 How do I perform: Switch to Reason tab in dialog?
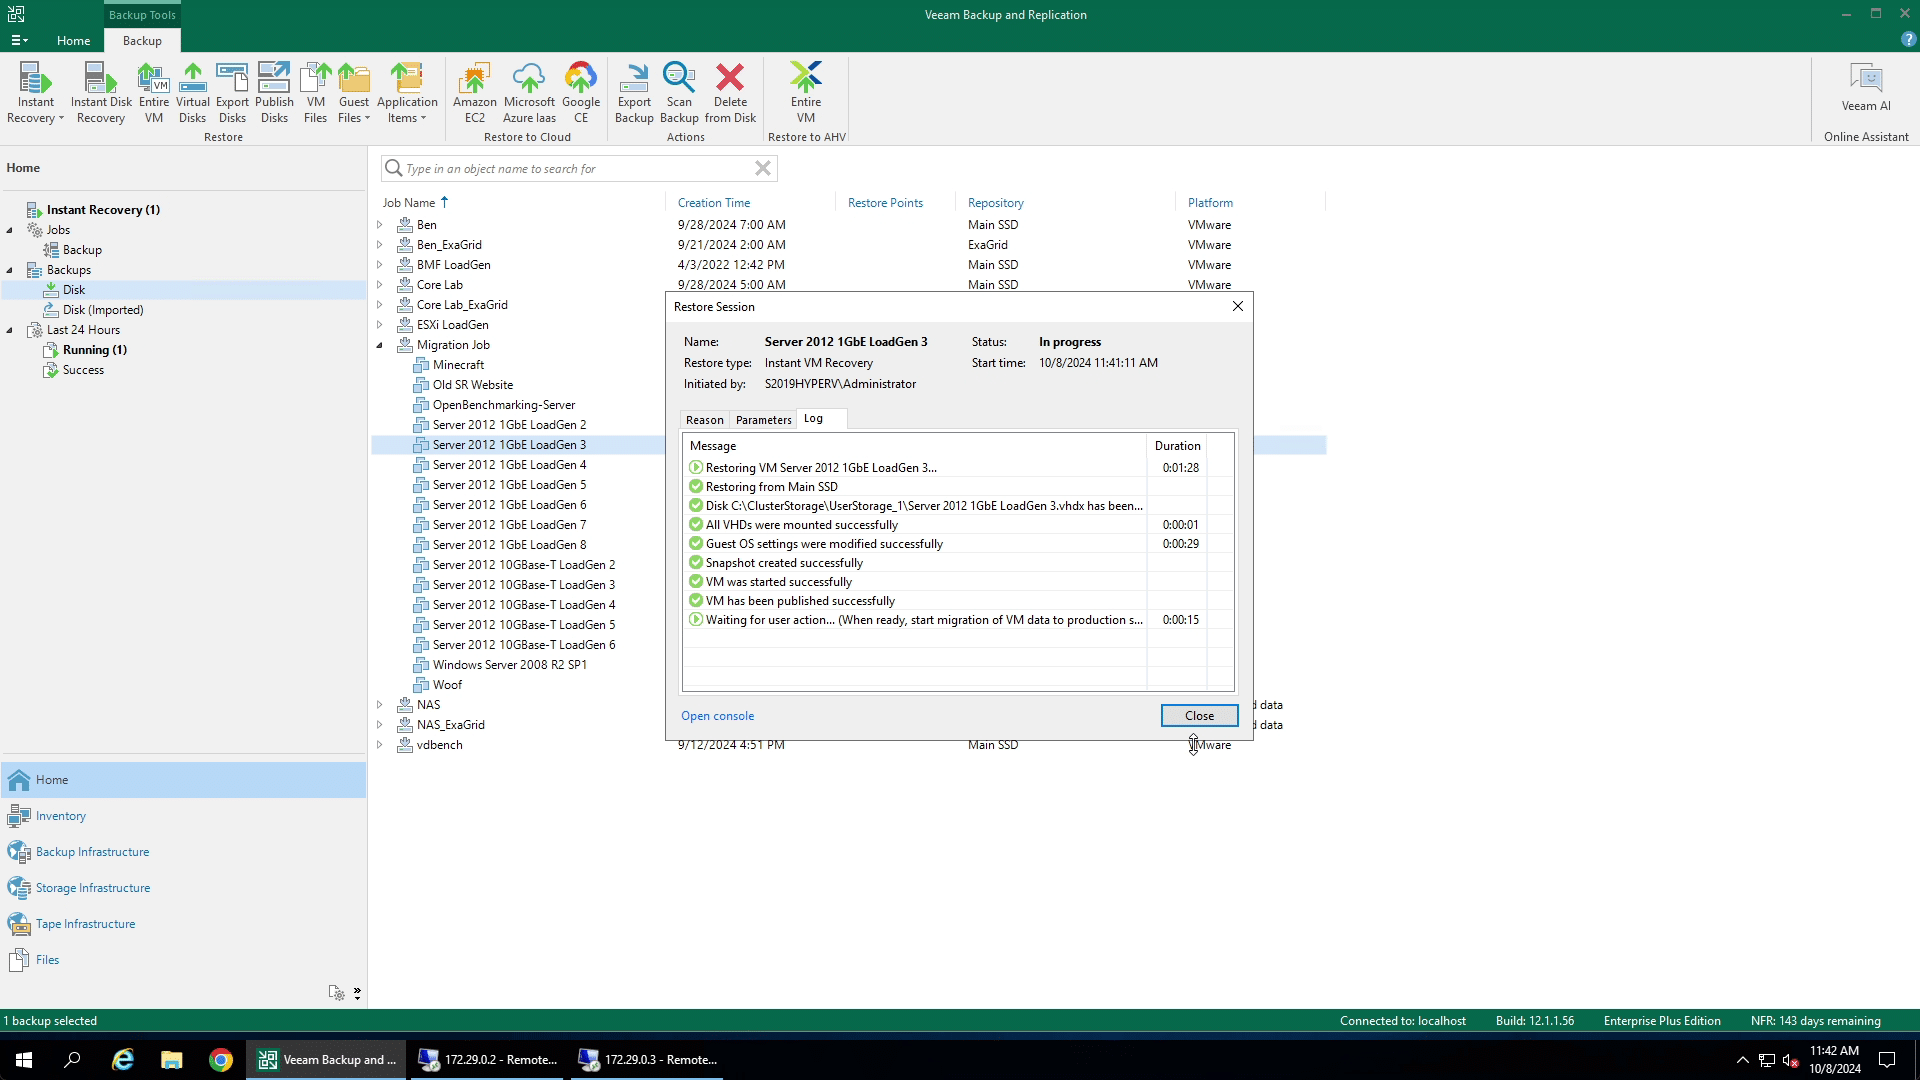704,420
